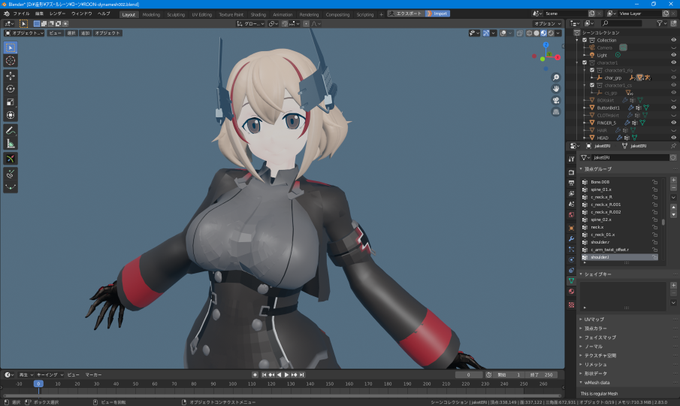Toggle visibility eye of ButtonBelt1
Image resolution: width=680 pixels, height=406 pixels.
coord(673,108)
